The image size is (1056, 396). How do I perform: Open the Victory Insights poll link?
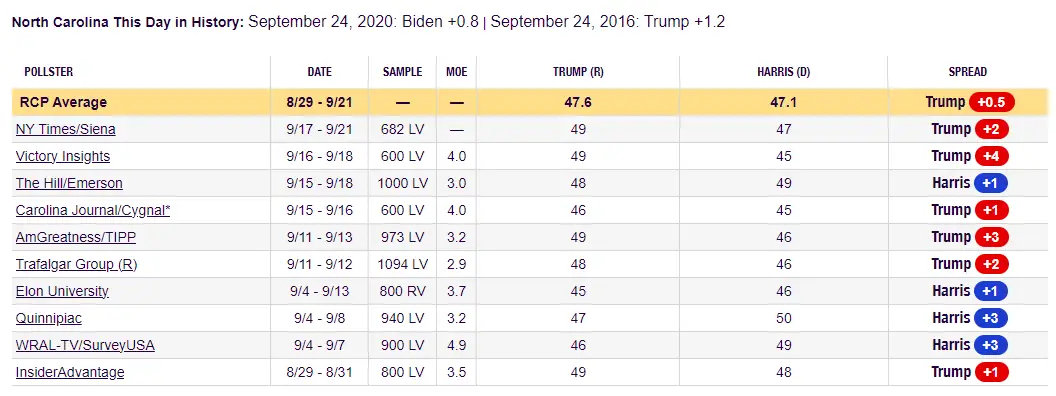tap(63, 156)
